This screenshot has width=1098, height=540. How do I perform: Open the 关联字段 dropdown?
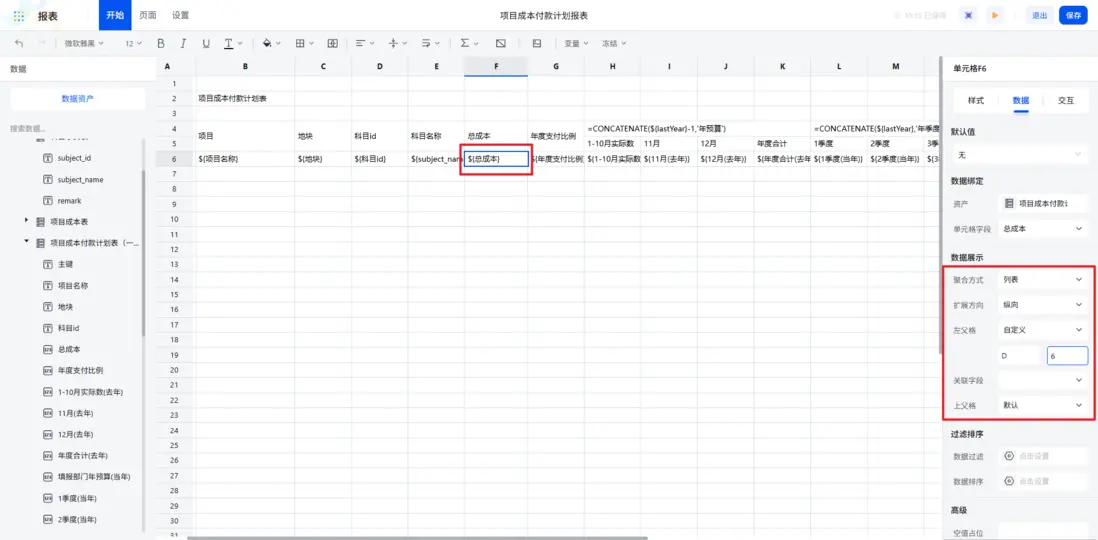pos(1043,380)
